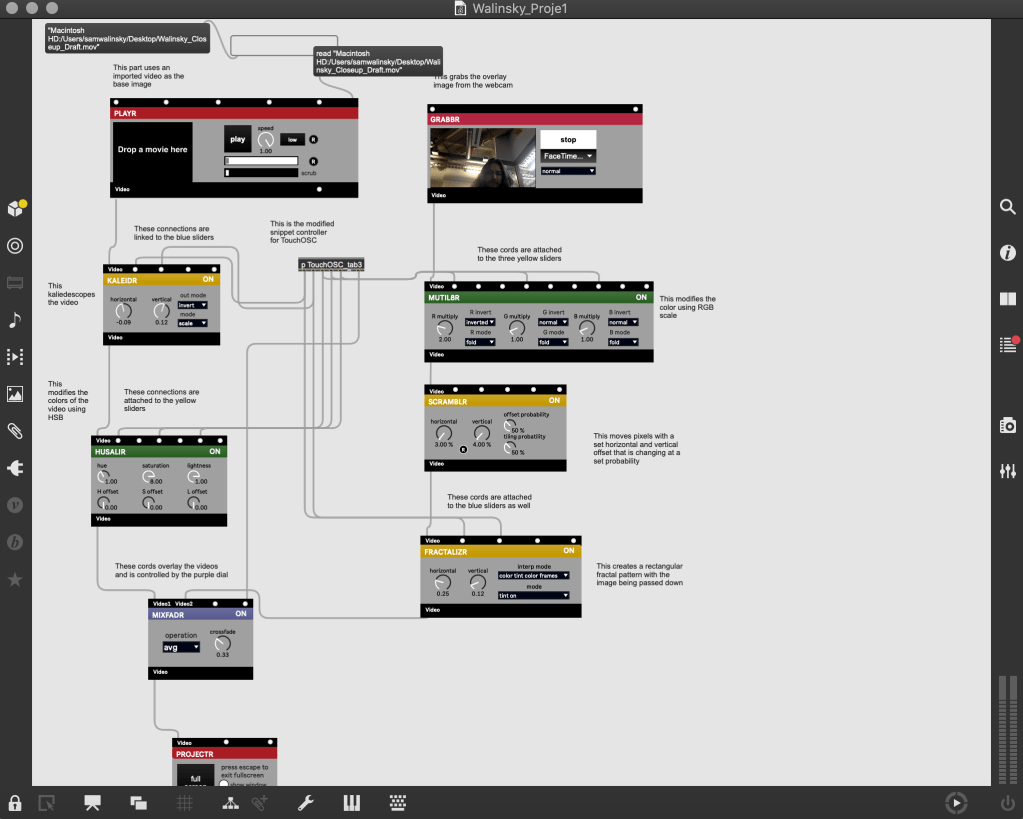Viewport: 1023px width, 819px height.
Task: Toggle the MIXFADR module ON switch
Action: pyautogui.click(x=241, y=614)
